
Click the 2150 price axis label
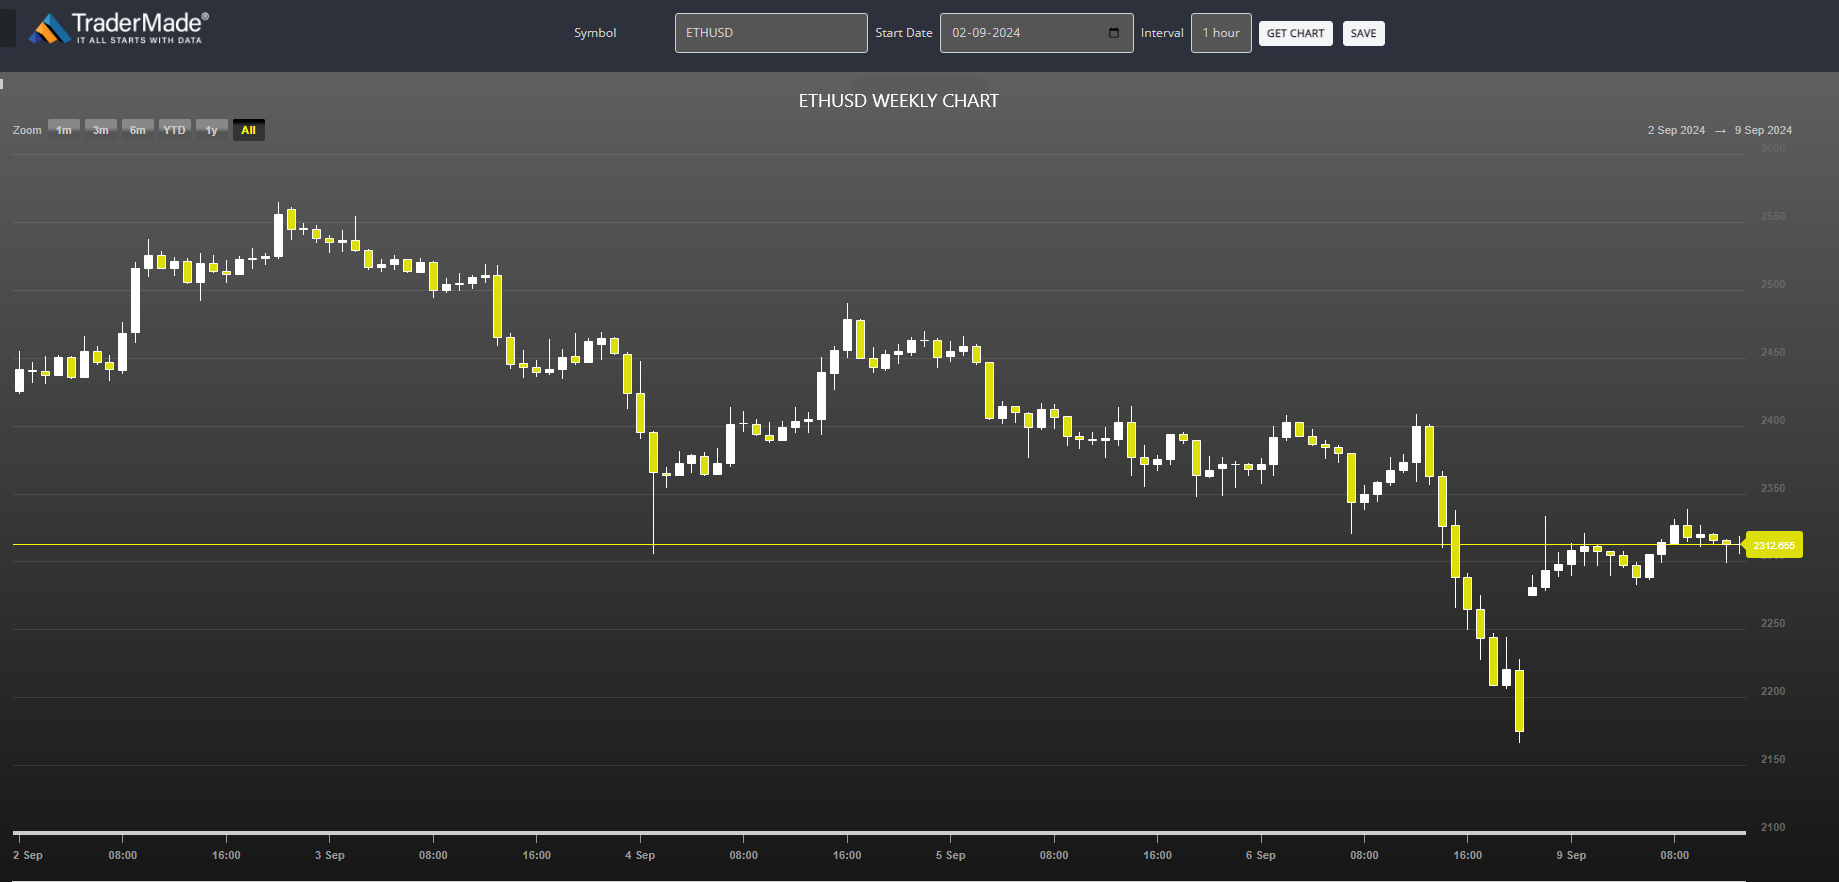[x=1773, y=759]
